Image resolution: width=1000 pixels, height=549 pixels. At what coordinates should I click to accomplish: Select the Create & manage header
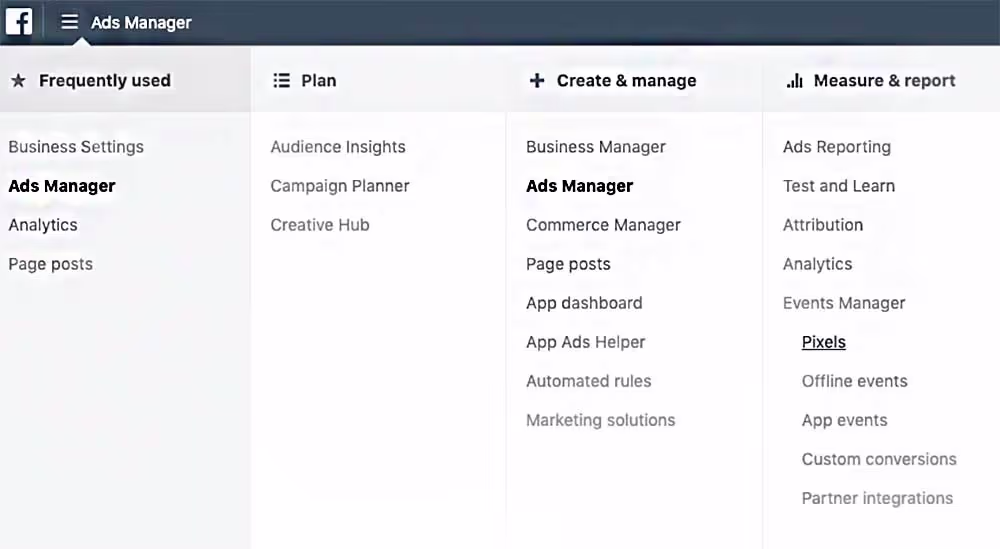pos(626,80)
